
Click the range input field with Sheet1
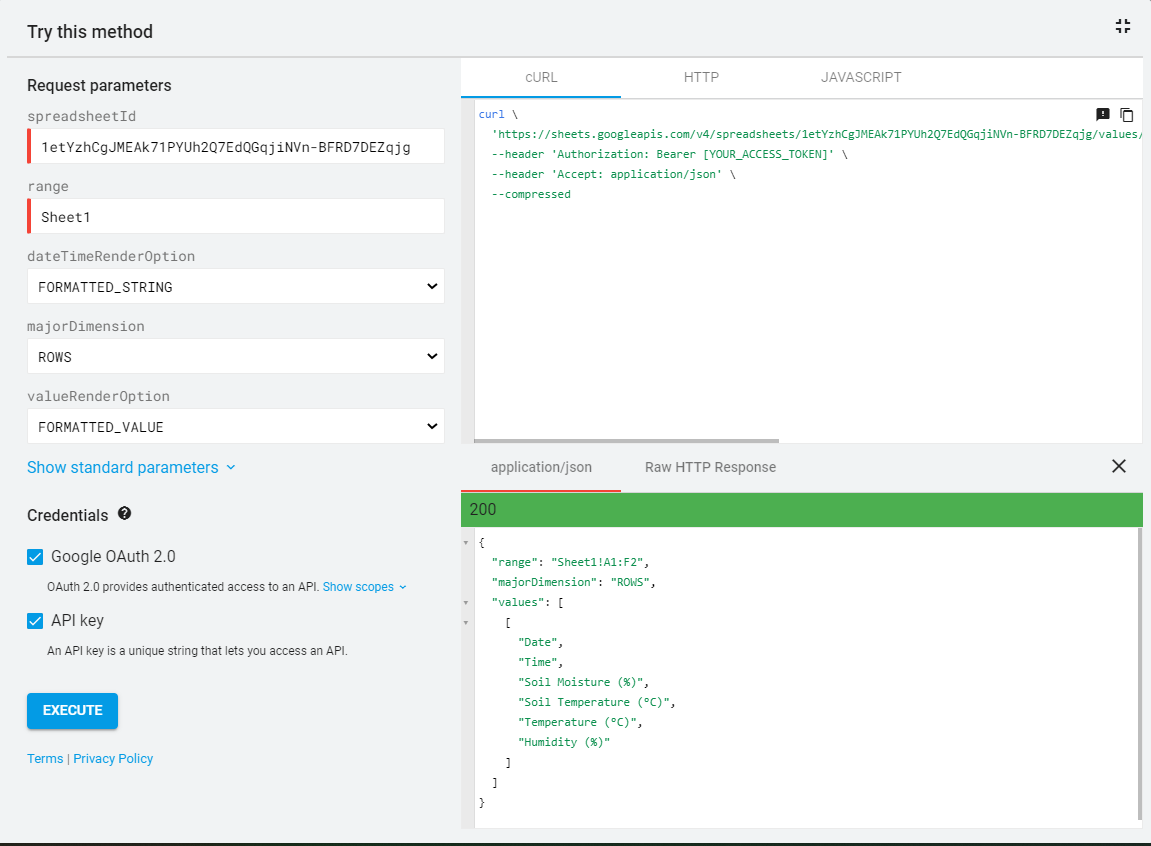click(236, 216)
